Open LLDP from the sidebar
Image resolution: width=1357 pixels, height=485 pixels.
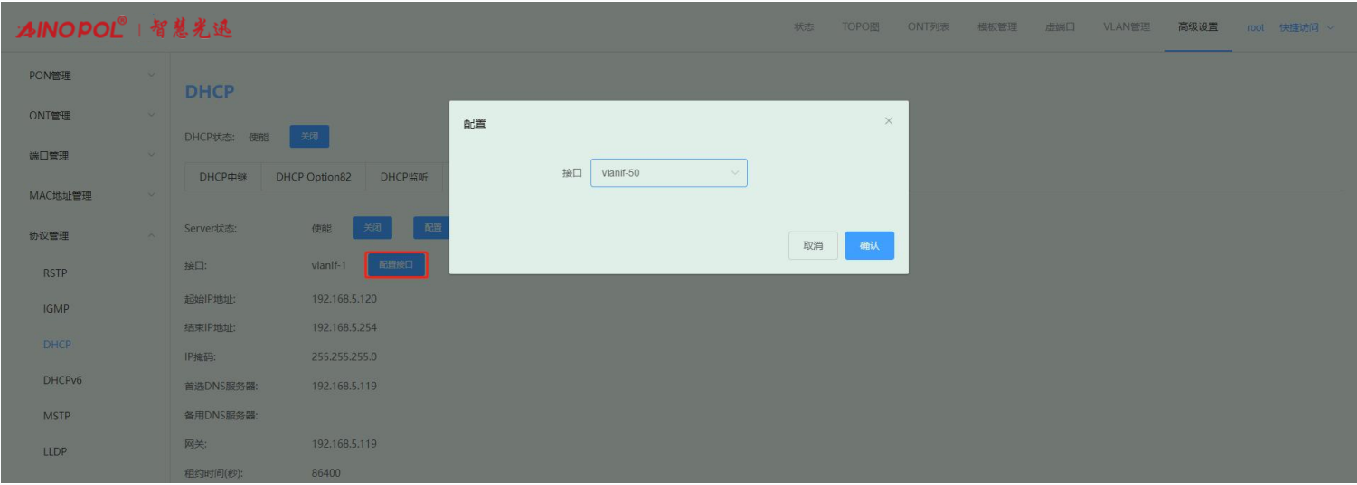tap(55, 452)
